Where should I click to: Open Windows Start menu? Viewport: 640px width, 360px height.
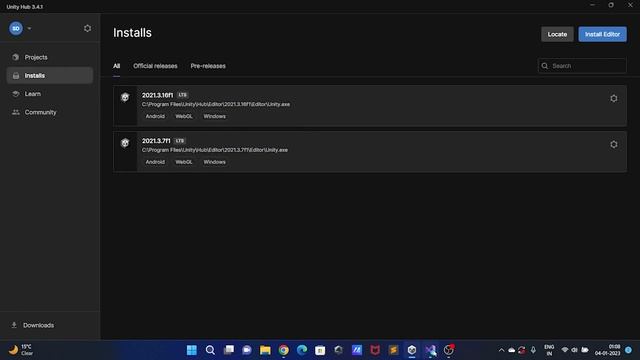pyautogui.click(x=191, y=350)
